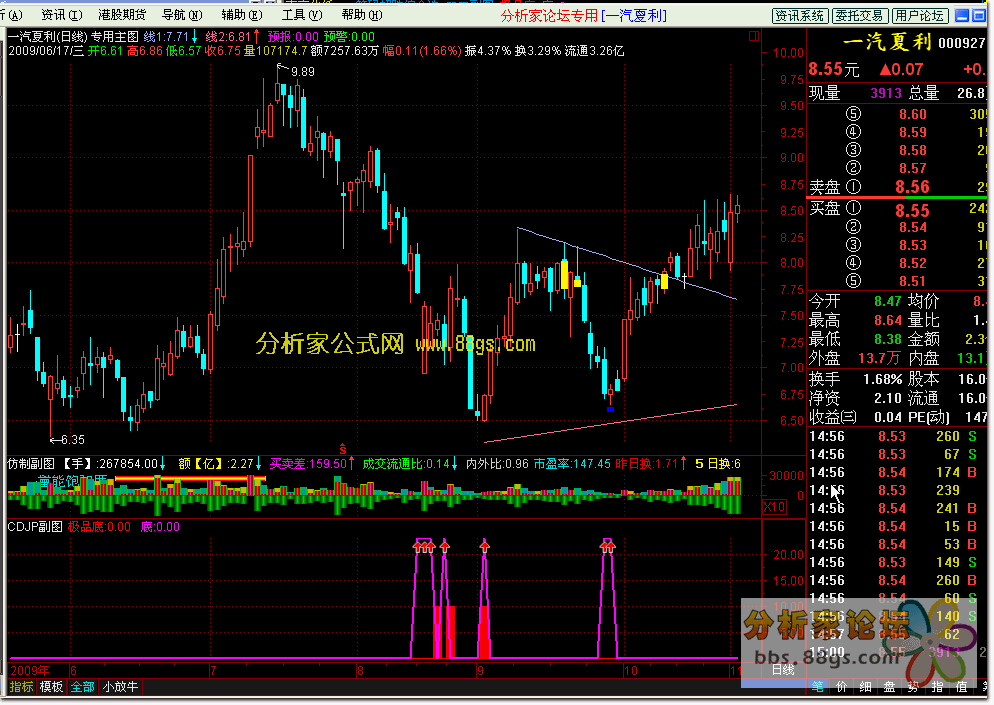Click the 资讯系统 button
The height and width of the screenshot is (705, 994).
pos(800,15)
